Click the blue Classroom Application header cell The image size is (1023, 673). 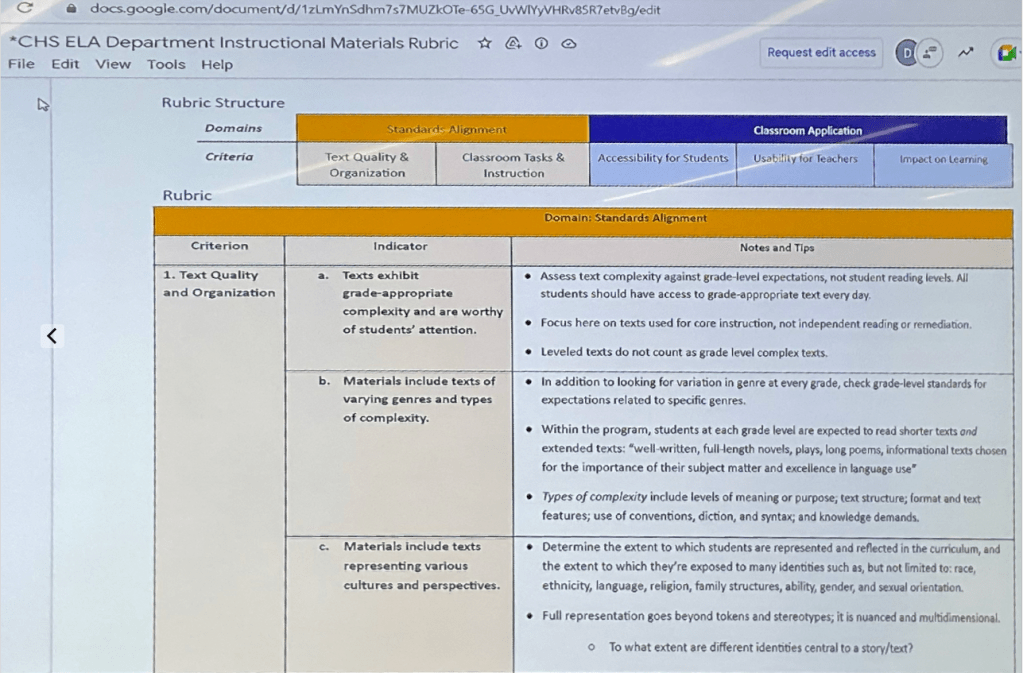point(798,130)
